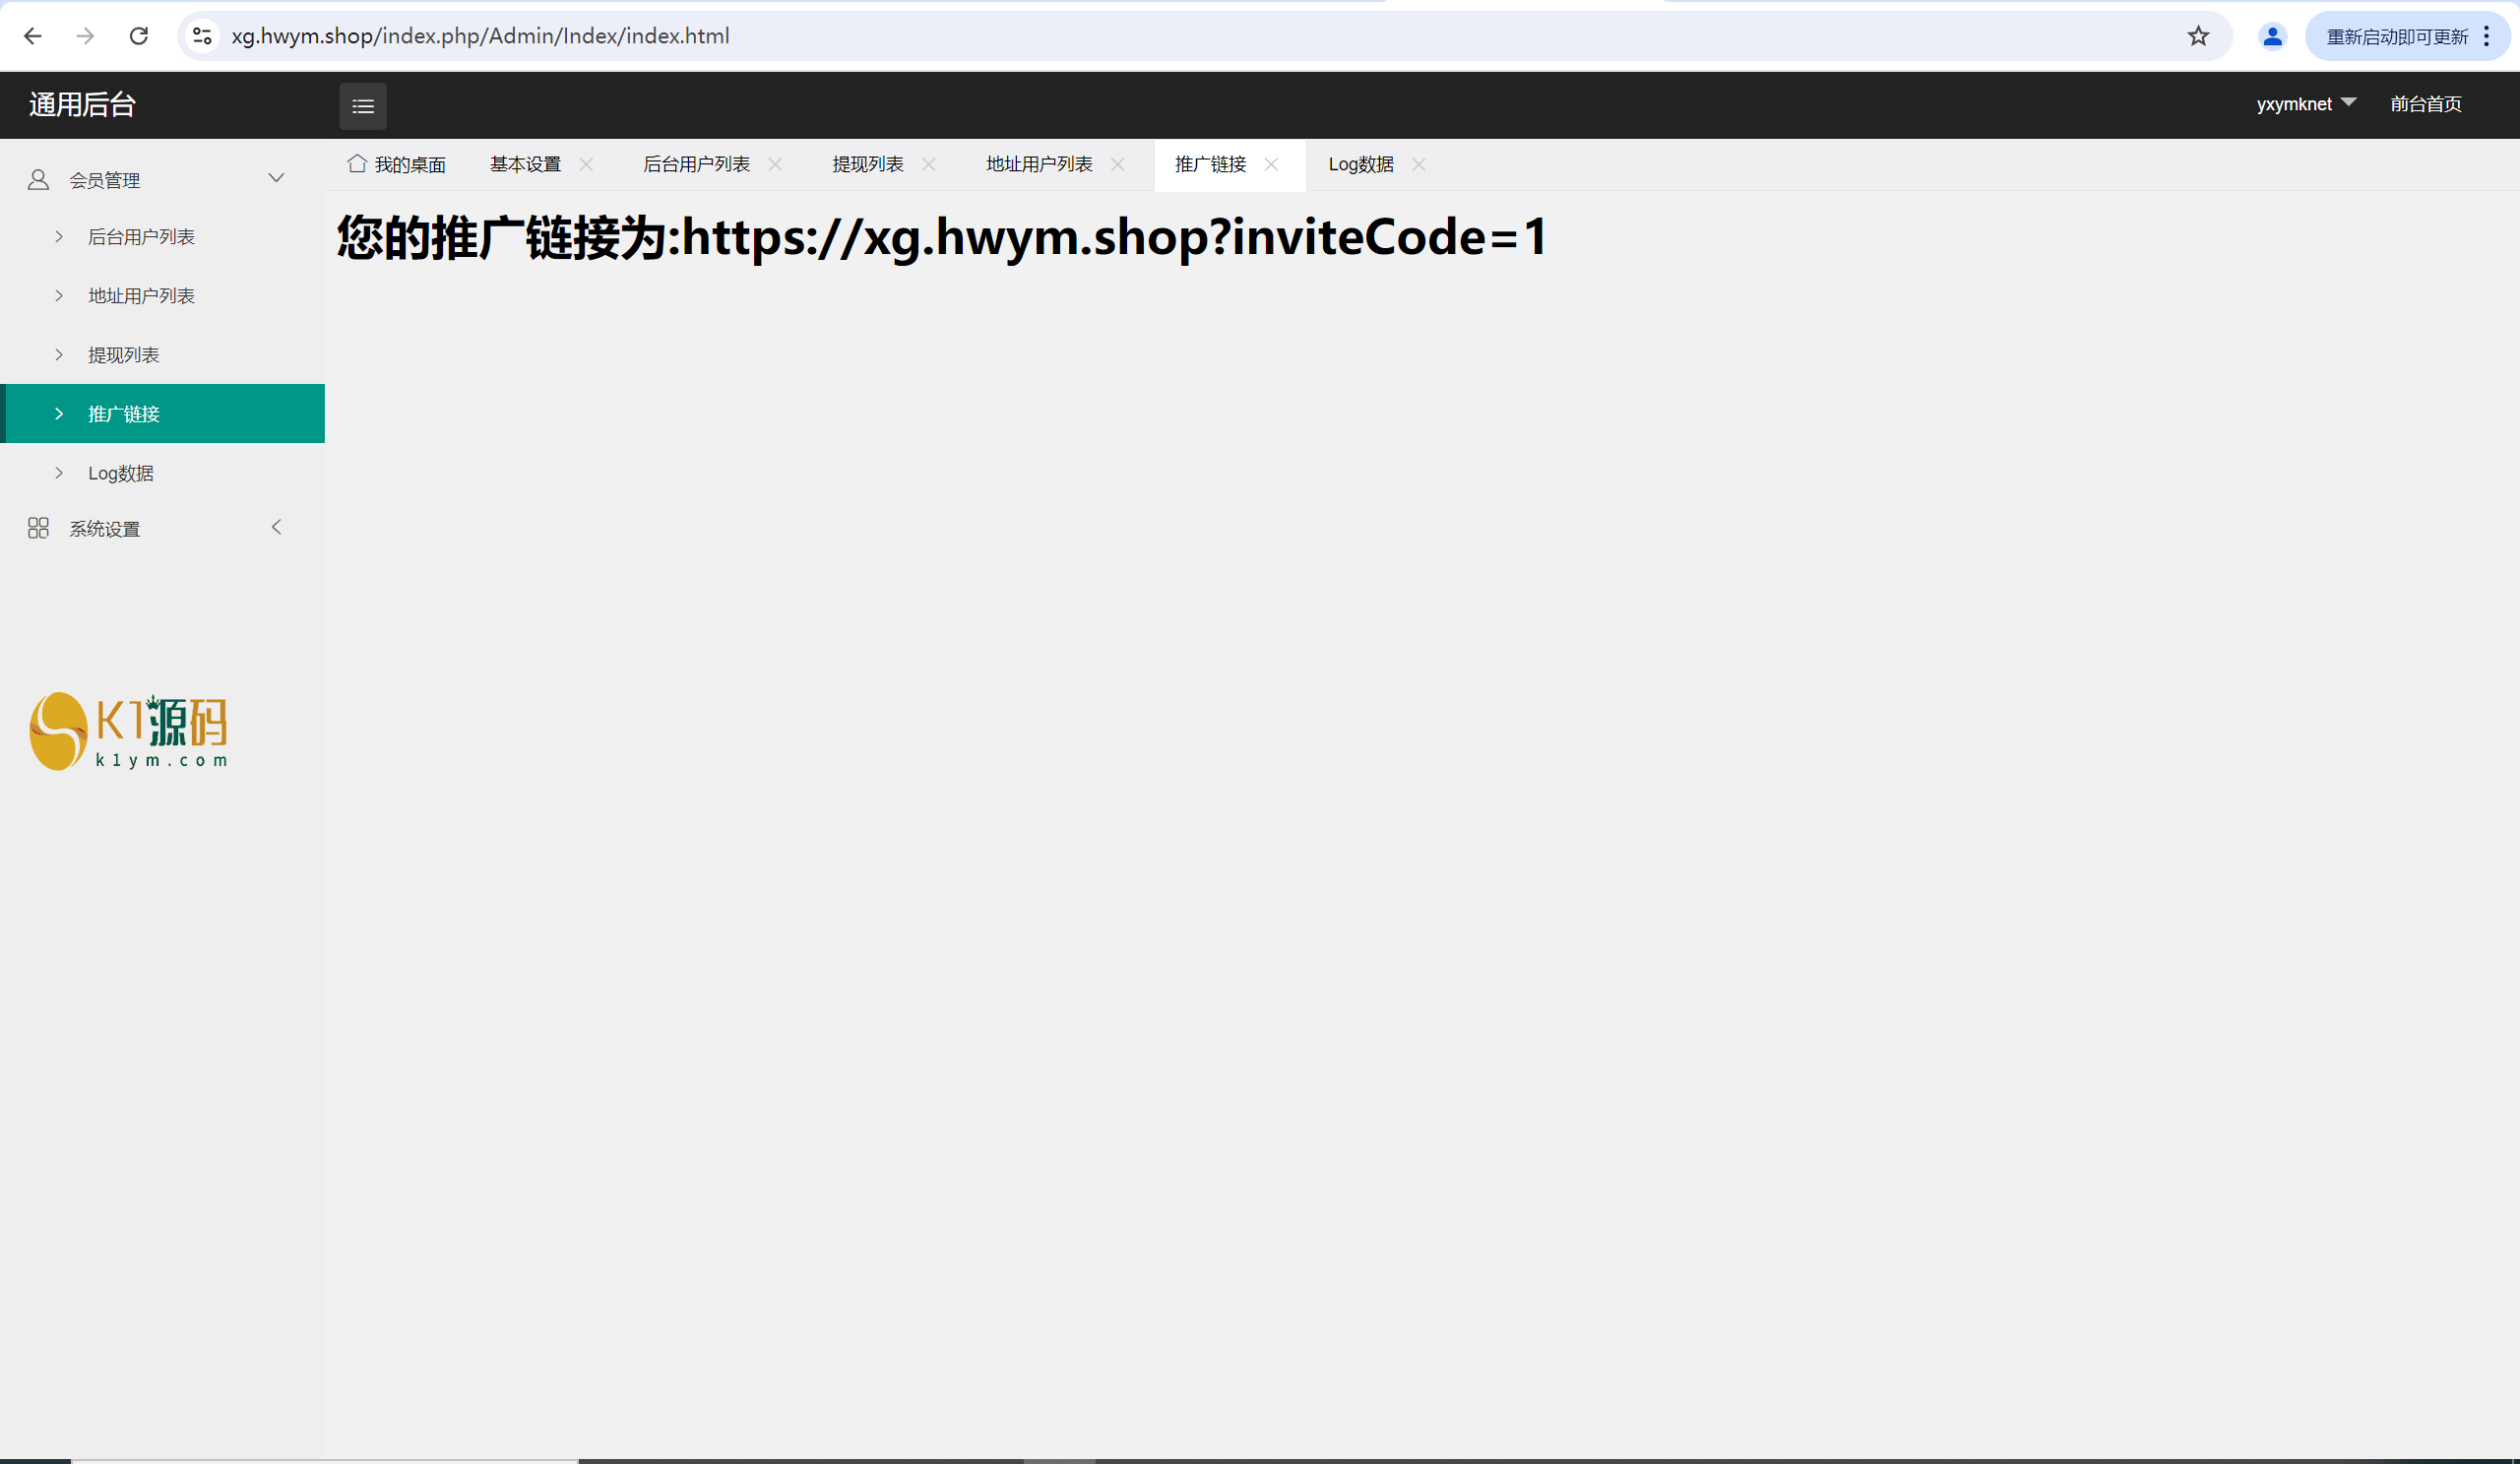Viewport: 2520px width, 1464px height.
Task: Click the browser reload icon
Action: (x=139, y=36)
